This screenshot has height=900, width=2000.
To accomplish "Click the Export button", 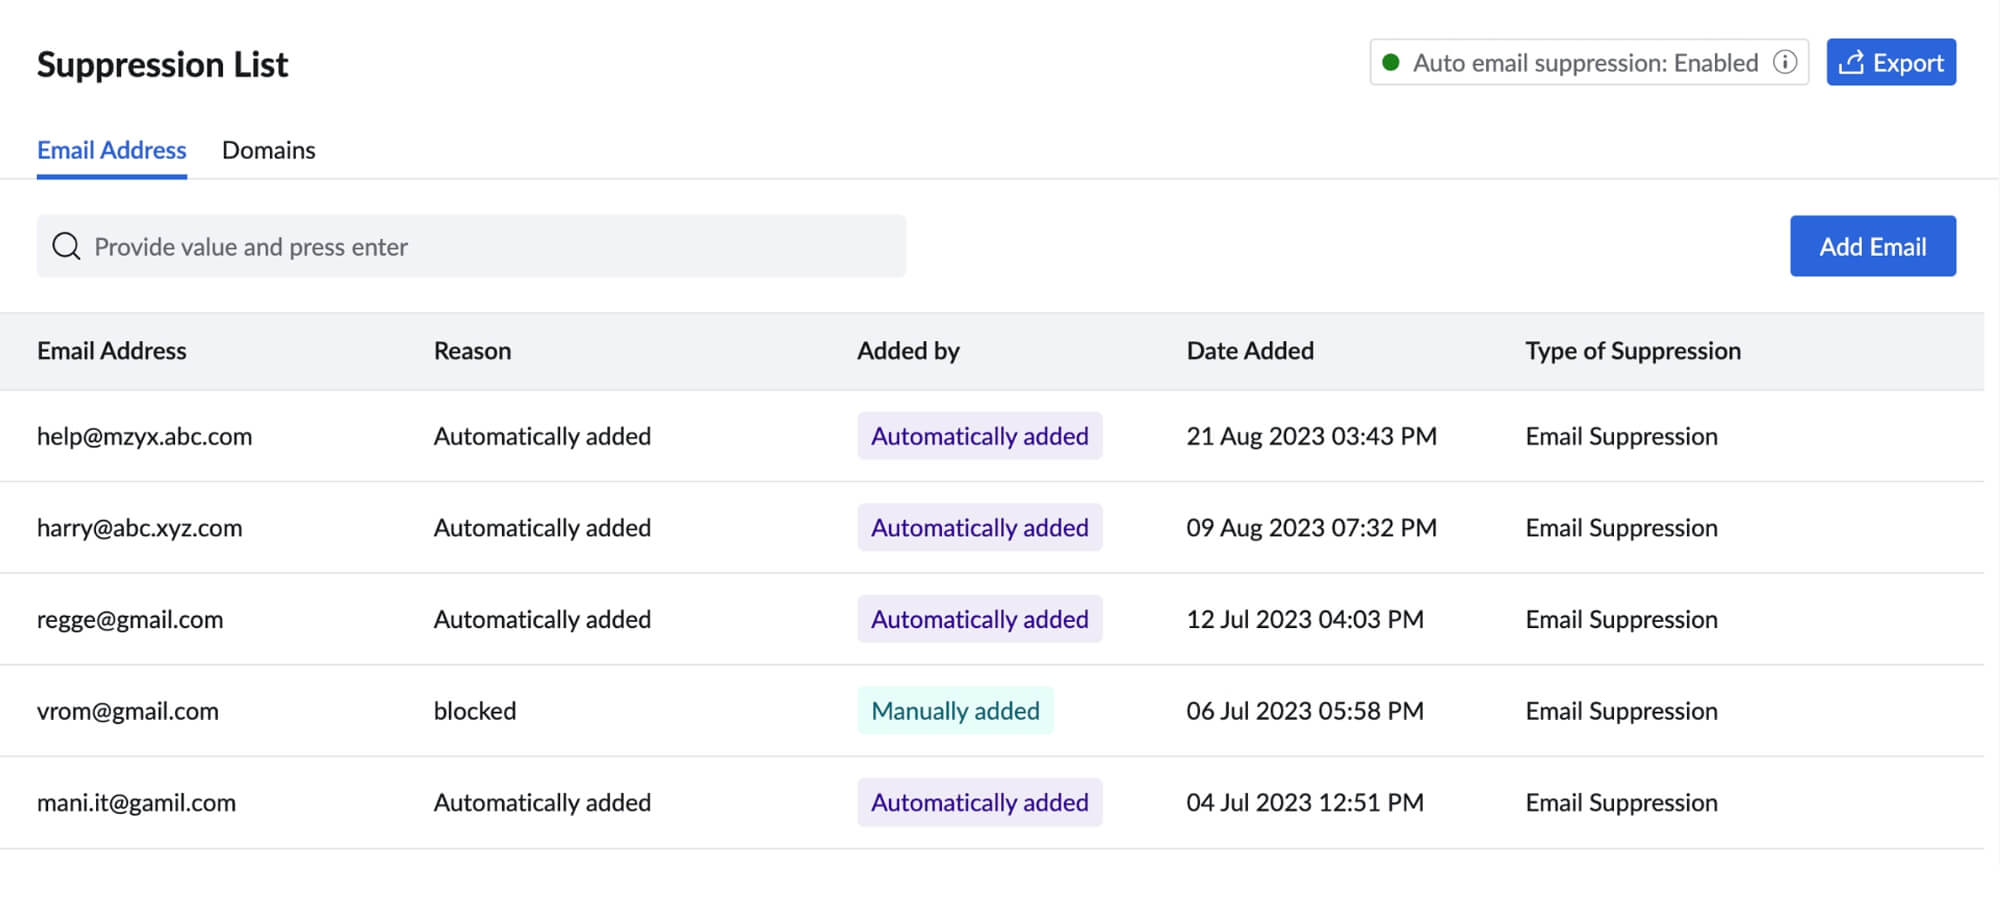I will click(1891, 62).
